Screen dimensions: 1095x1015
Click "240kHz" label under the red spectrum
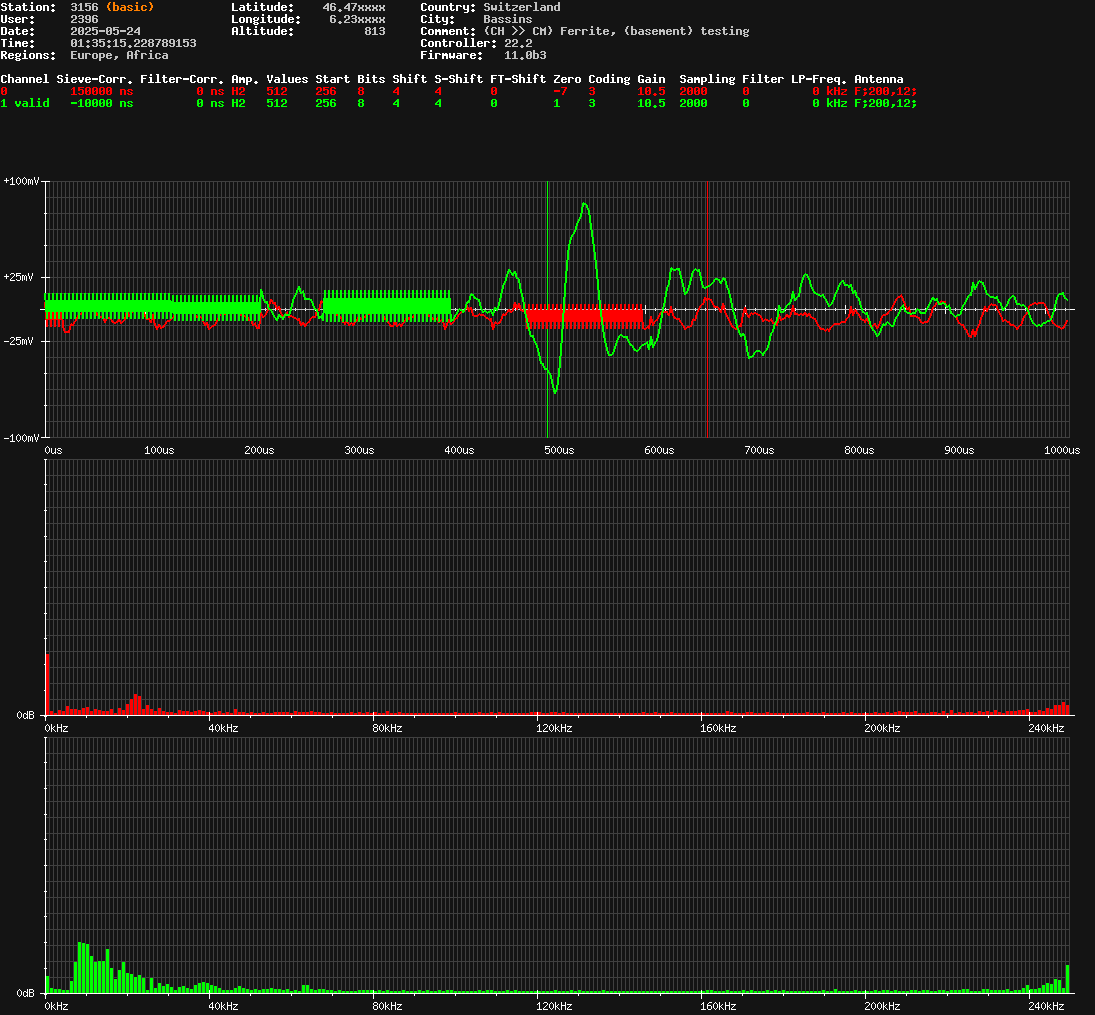point(1047,729)
